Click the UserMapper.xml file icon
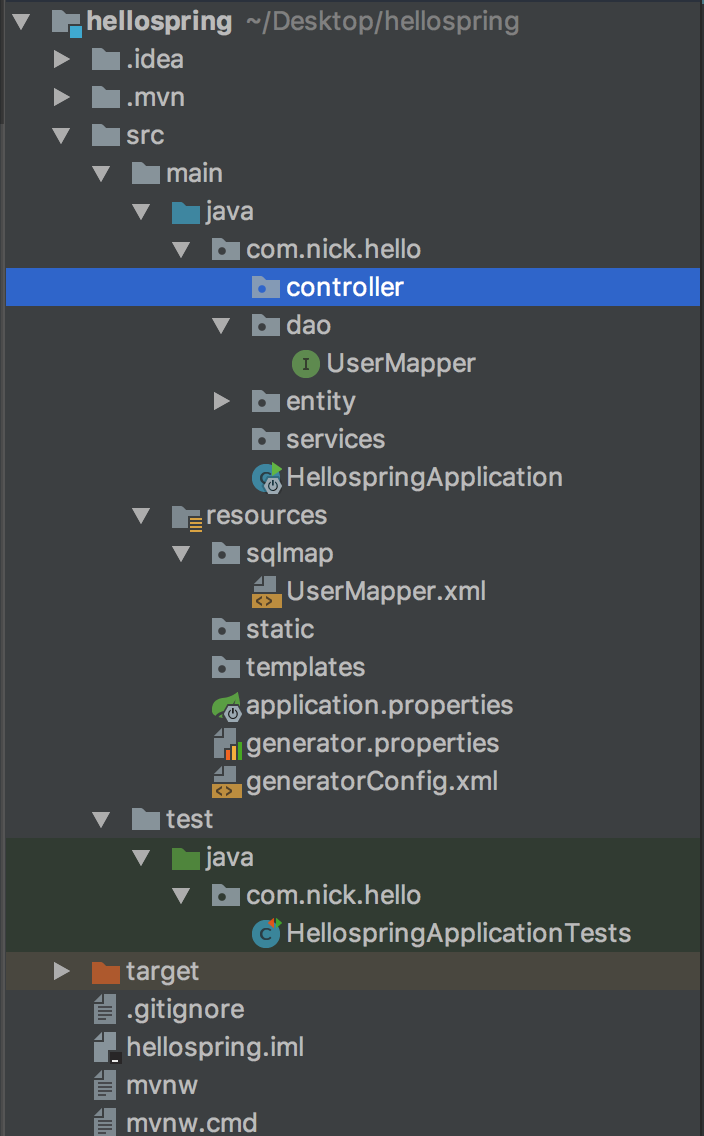Viewport: 704px width, 1136px height. click(267, 592)
